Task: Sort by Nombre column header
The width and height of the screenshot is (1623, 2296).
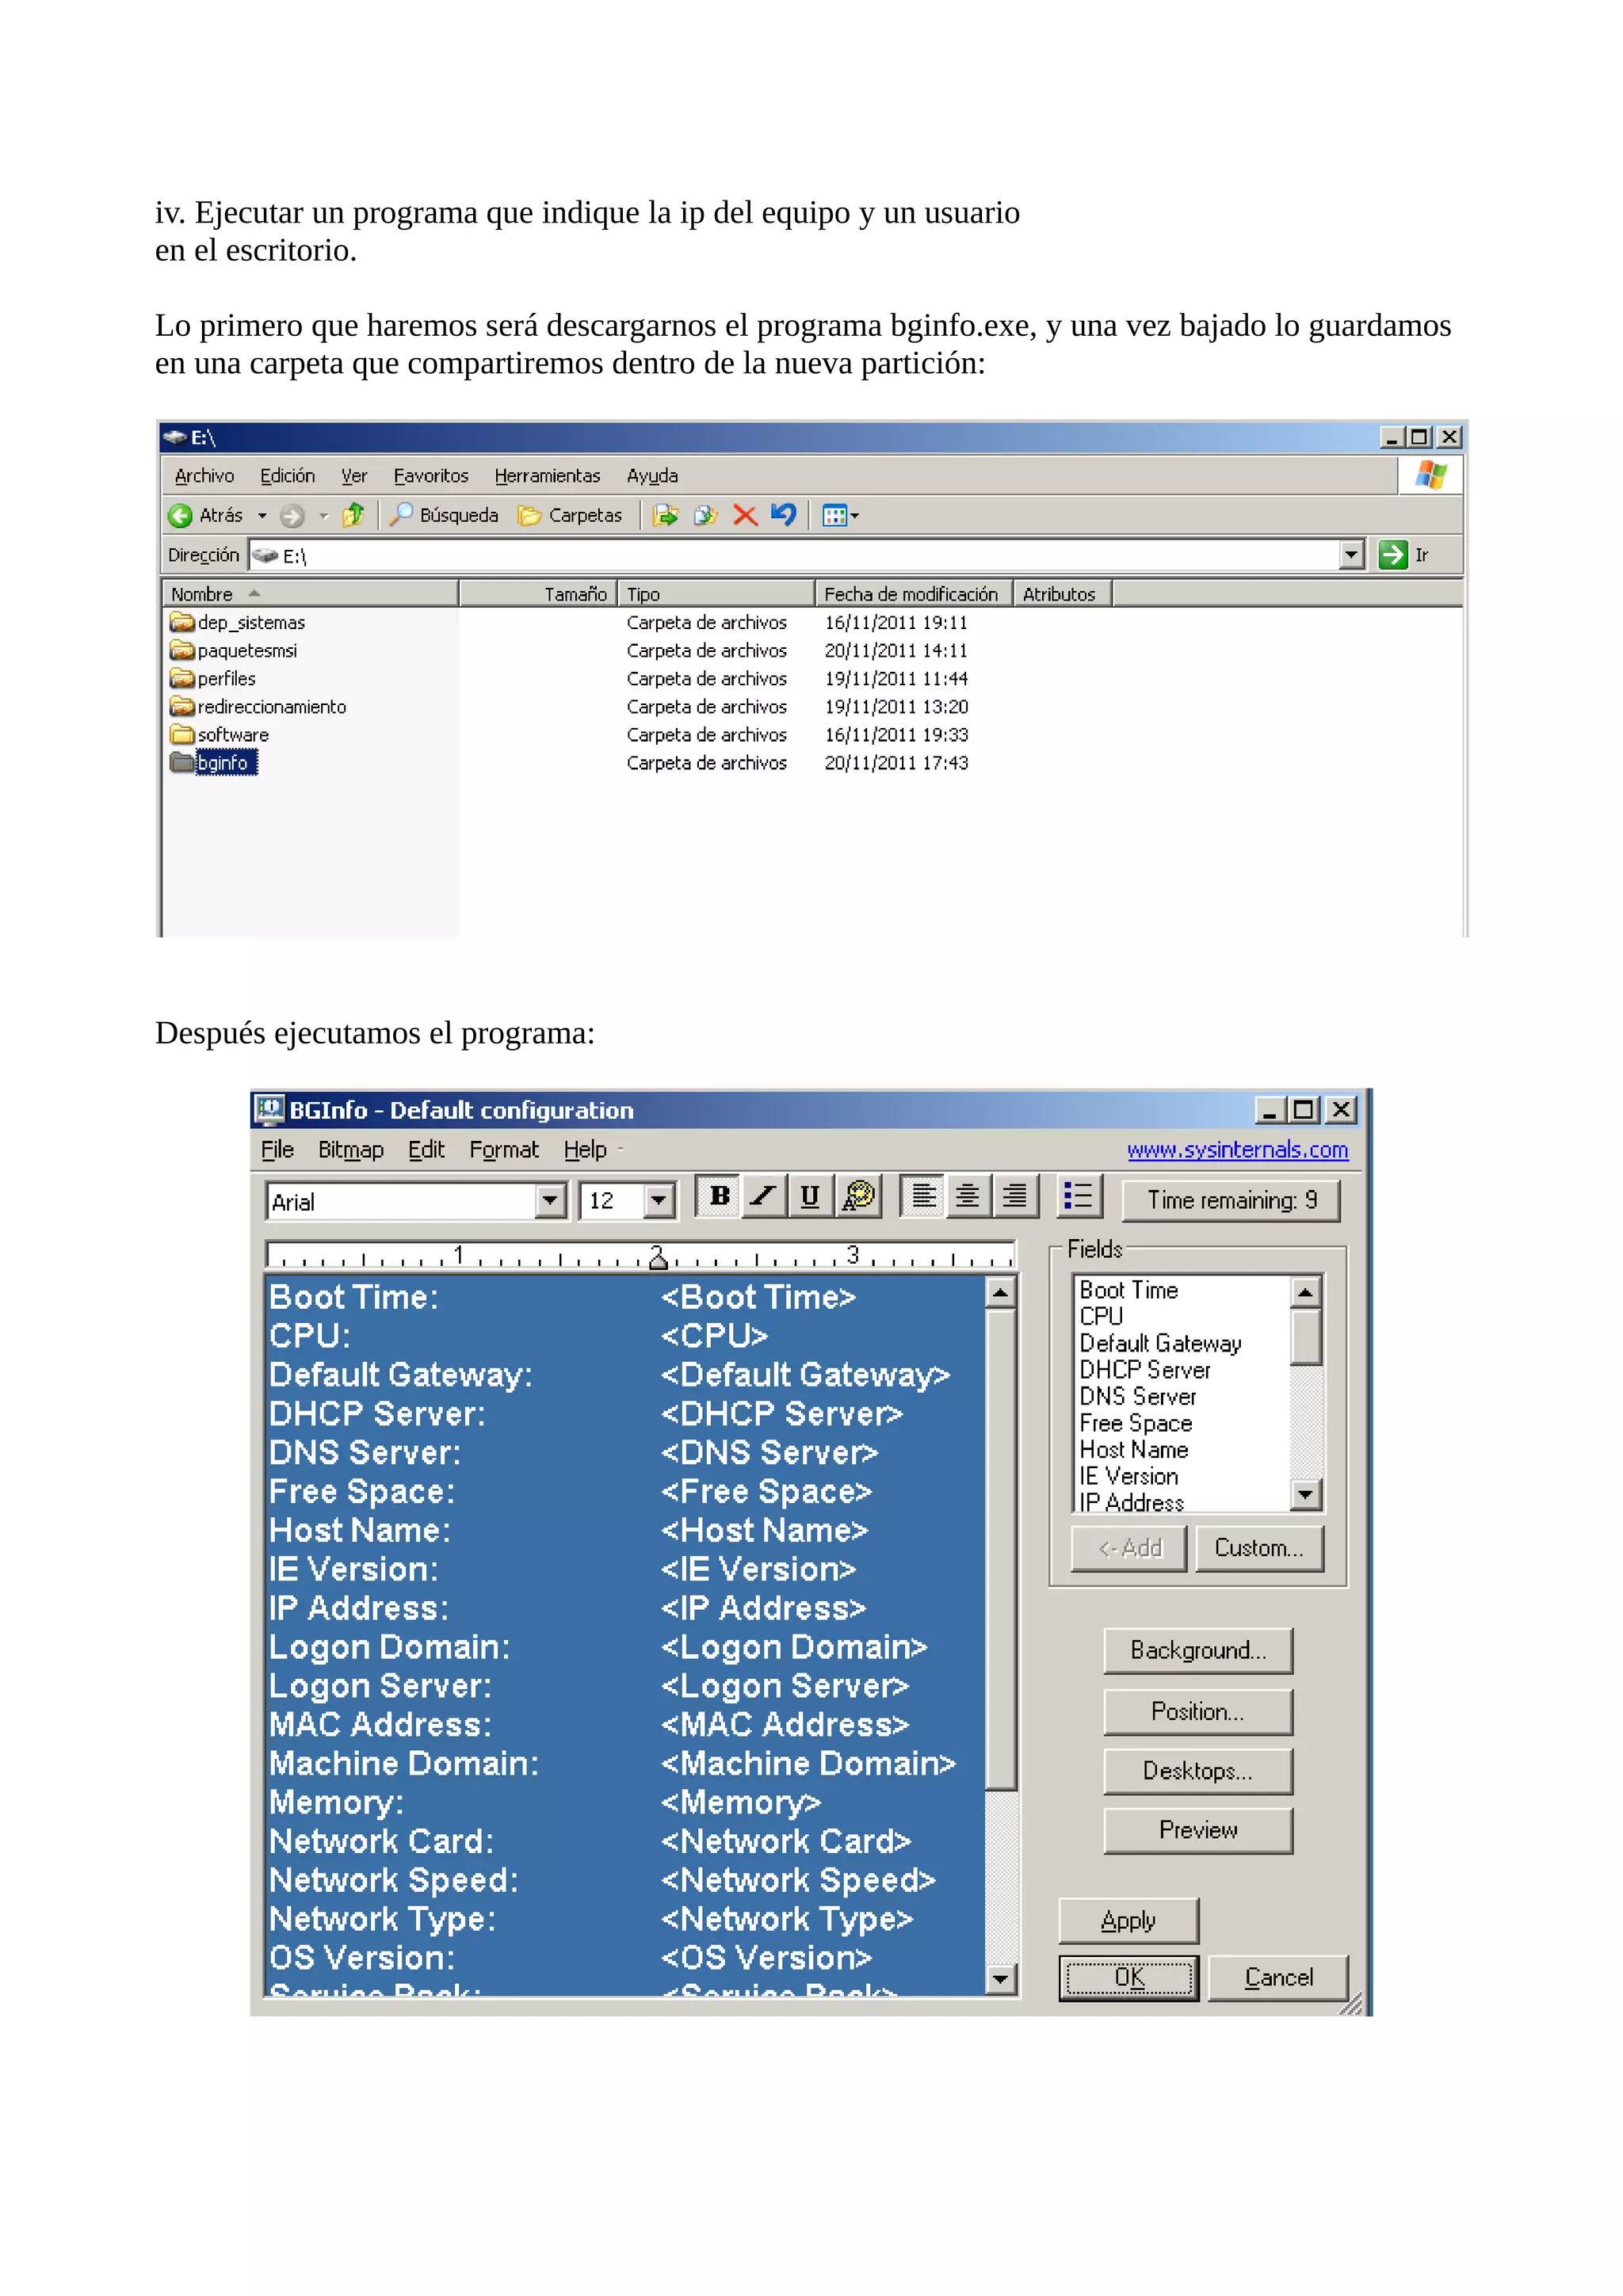Action: coord(310,594)
